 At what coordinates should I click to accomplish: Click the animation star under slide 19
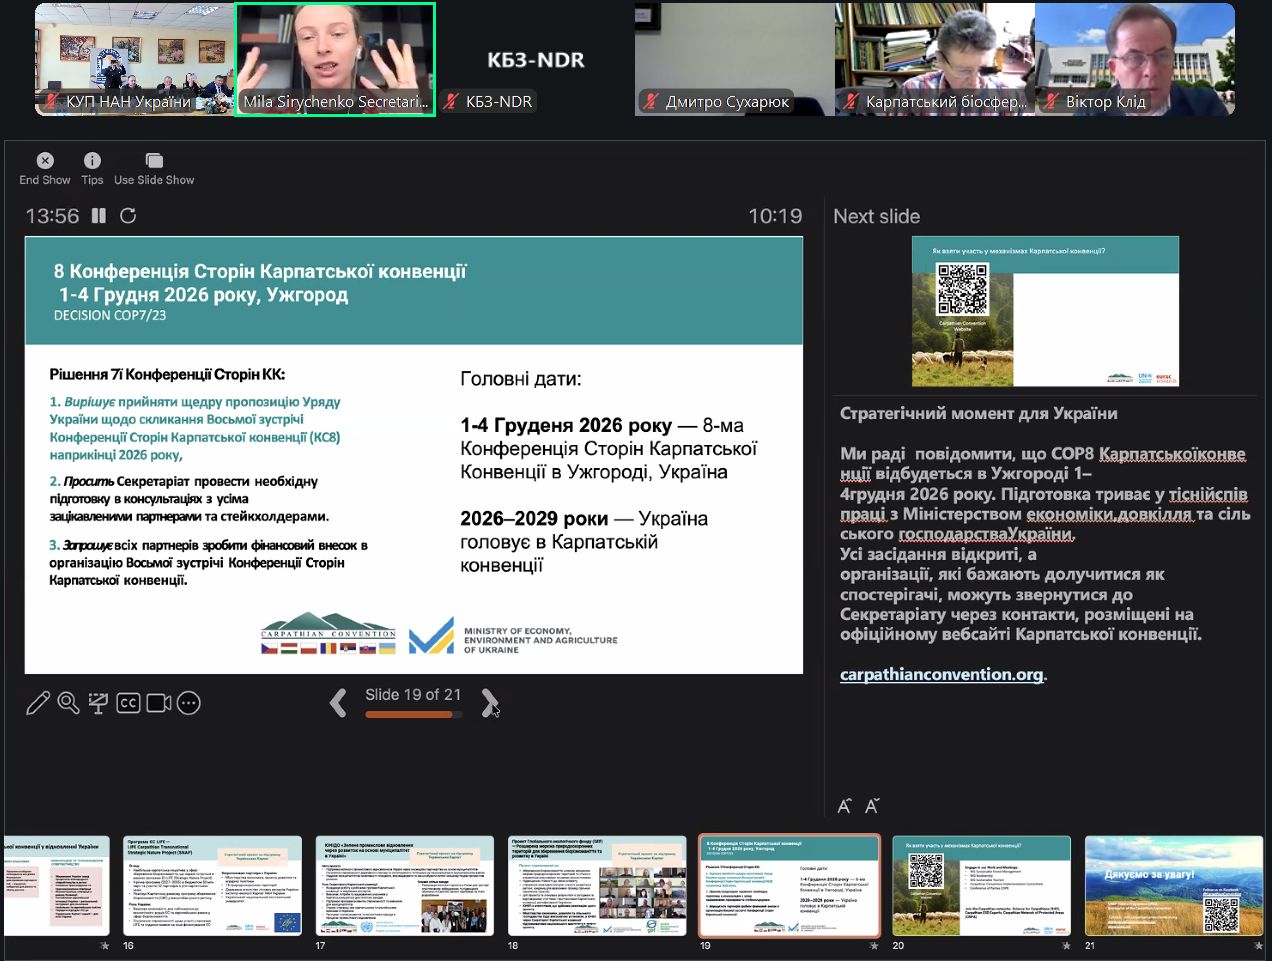click(873, 945)
